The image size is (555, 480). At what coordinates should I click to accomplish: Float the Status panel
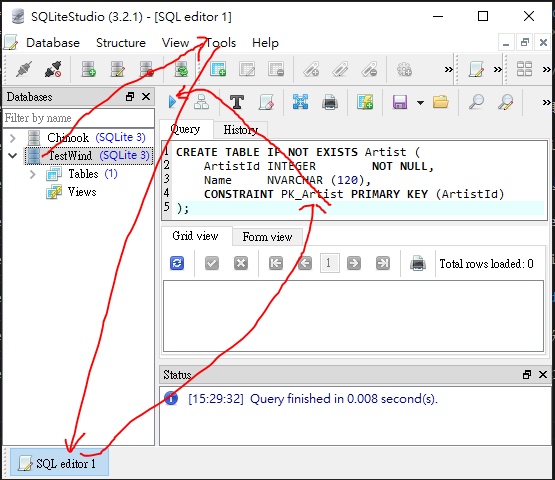[x=527, y=375]
